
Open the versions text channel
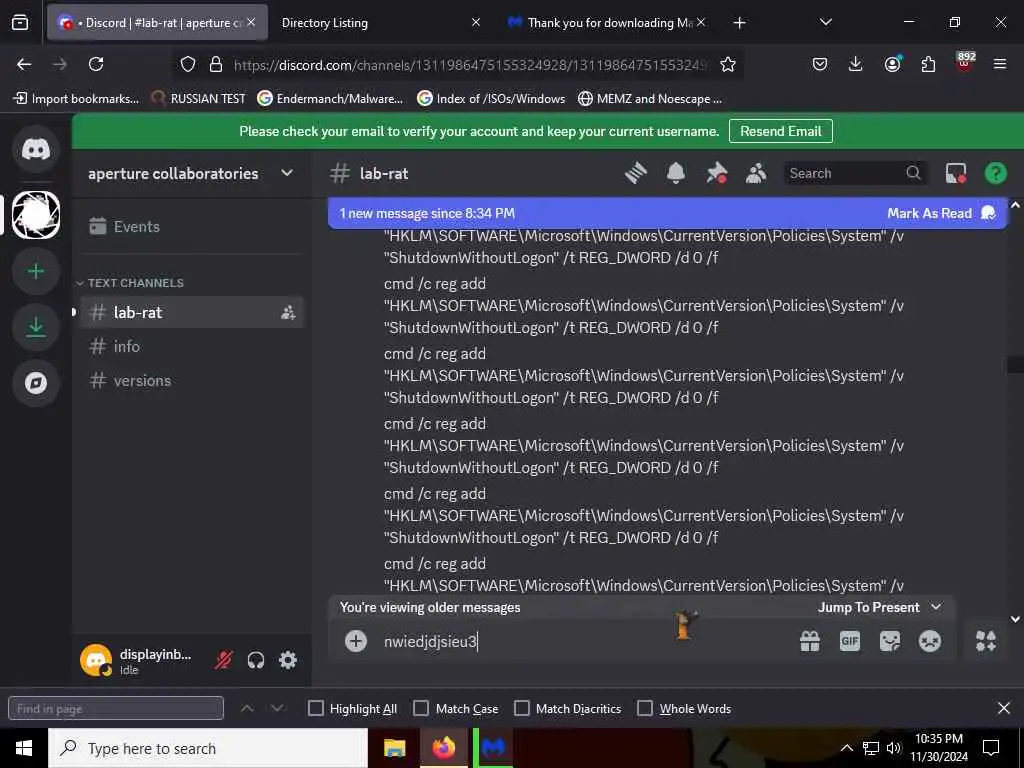click(x=192, y=381)
